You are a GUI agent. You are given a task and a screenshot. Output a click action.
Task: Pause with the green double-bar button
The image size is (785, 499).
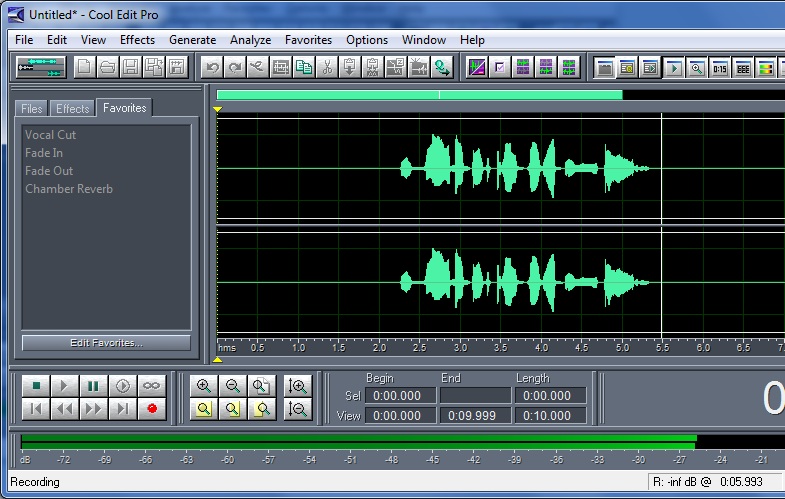pyautogui.click(x=93, y=386)
